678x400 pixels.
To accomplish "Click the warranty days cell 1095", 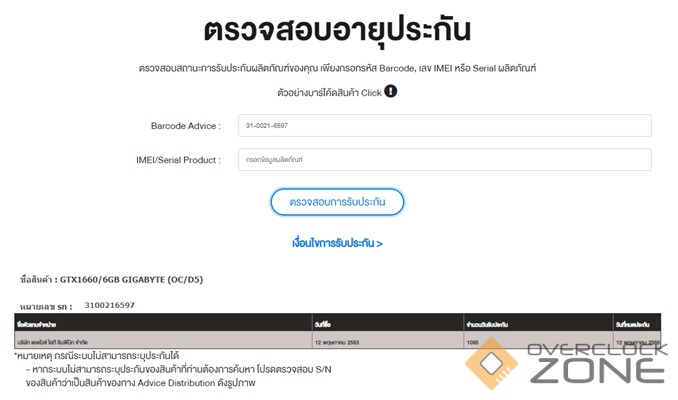I will [538, 342].
